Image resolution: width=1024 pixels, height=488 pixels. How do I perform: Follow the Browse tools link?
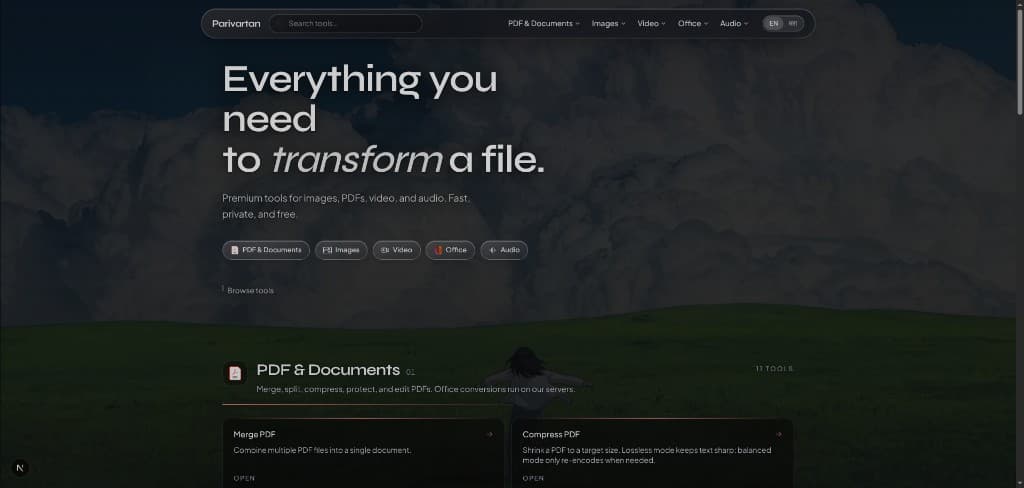(x=250, y=291)
